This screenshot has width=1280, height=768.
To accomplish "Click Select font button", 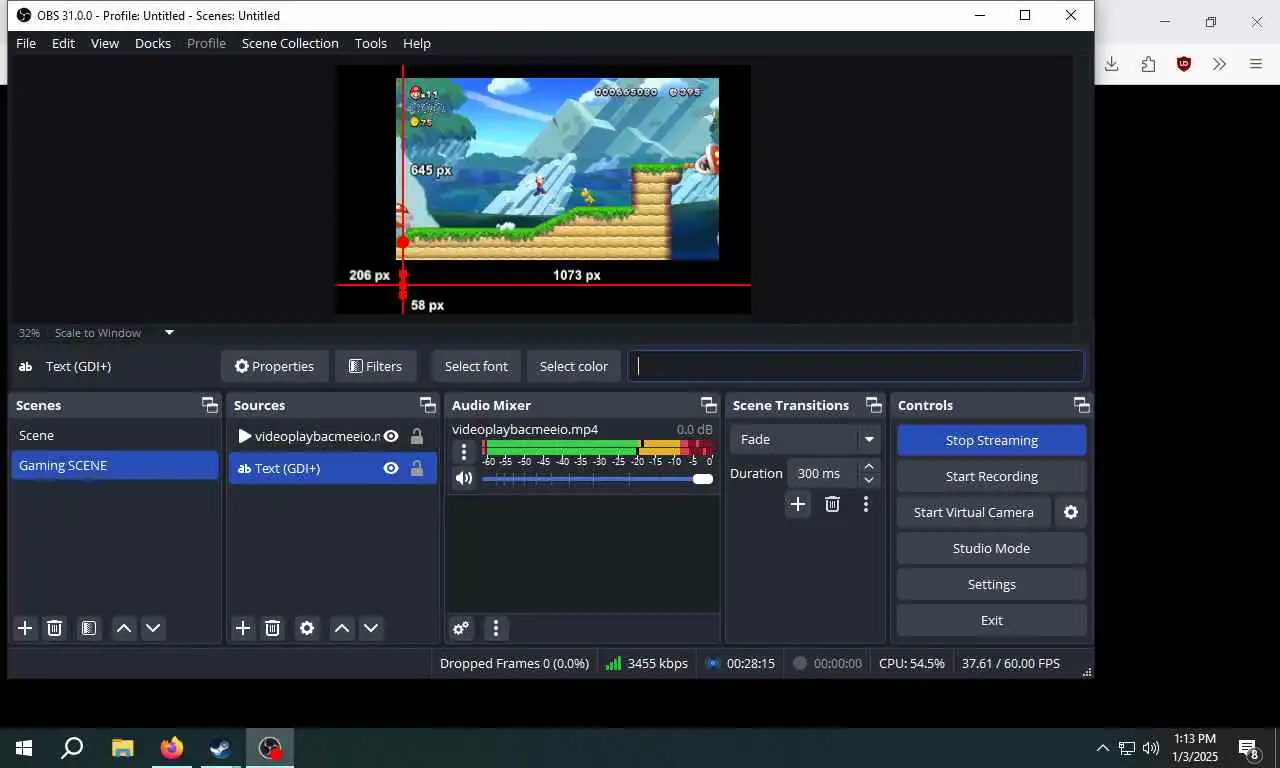I will (x=476, y=366).
